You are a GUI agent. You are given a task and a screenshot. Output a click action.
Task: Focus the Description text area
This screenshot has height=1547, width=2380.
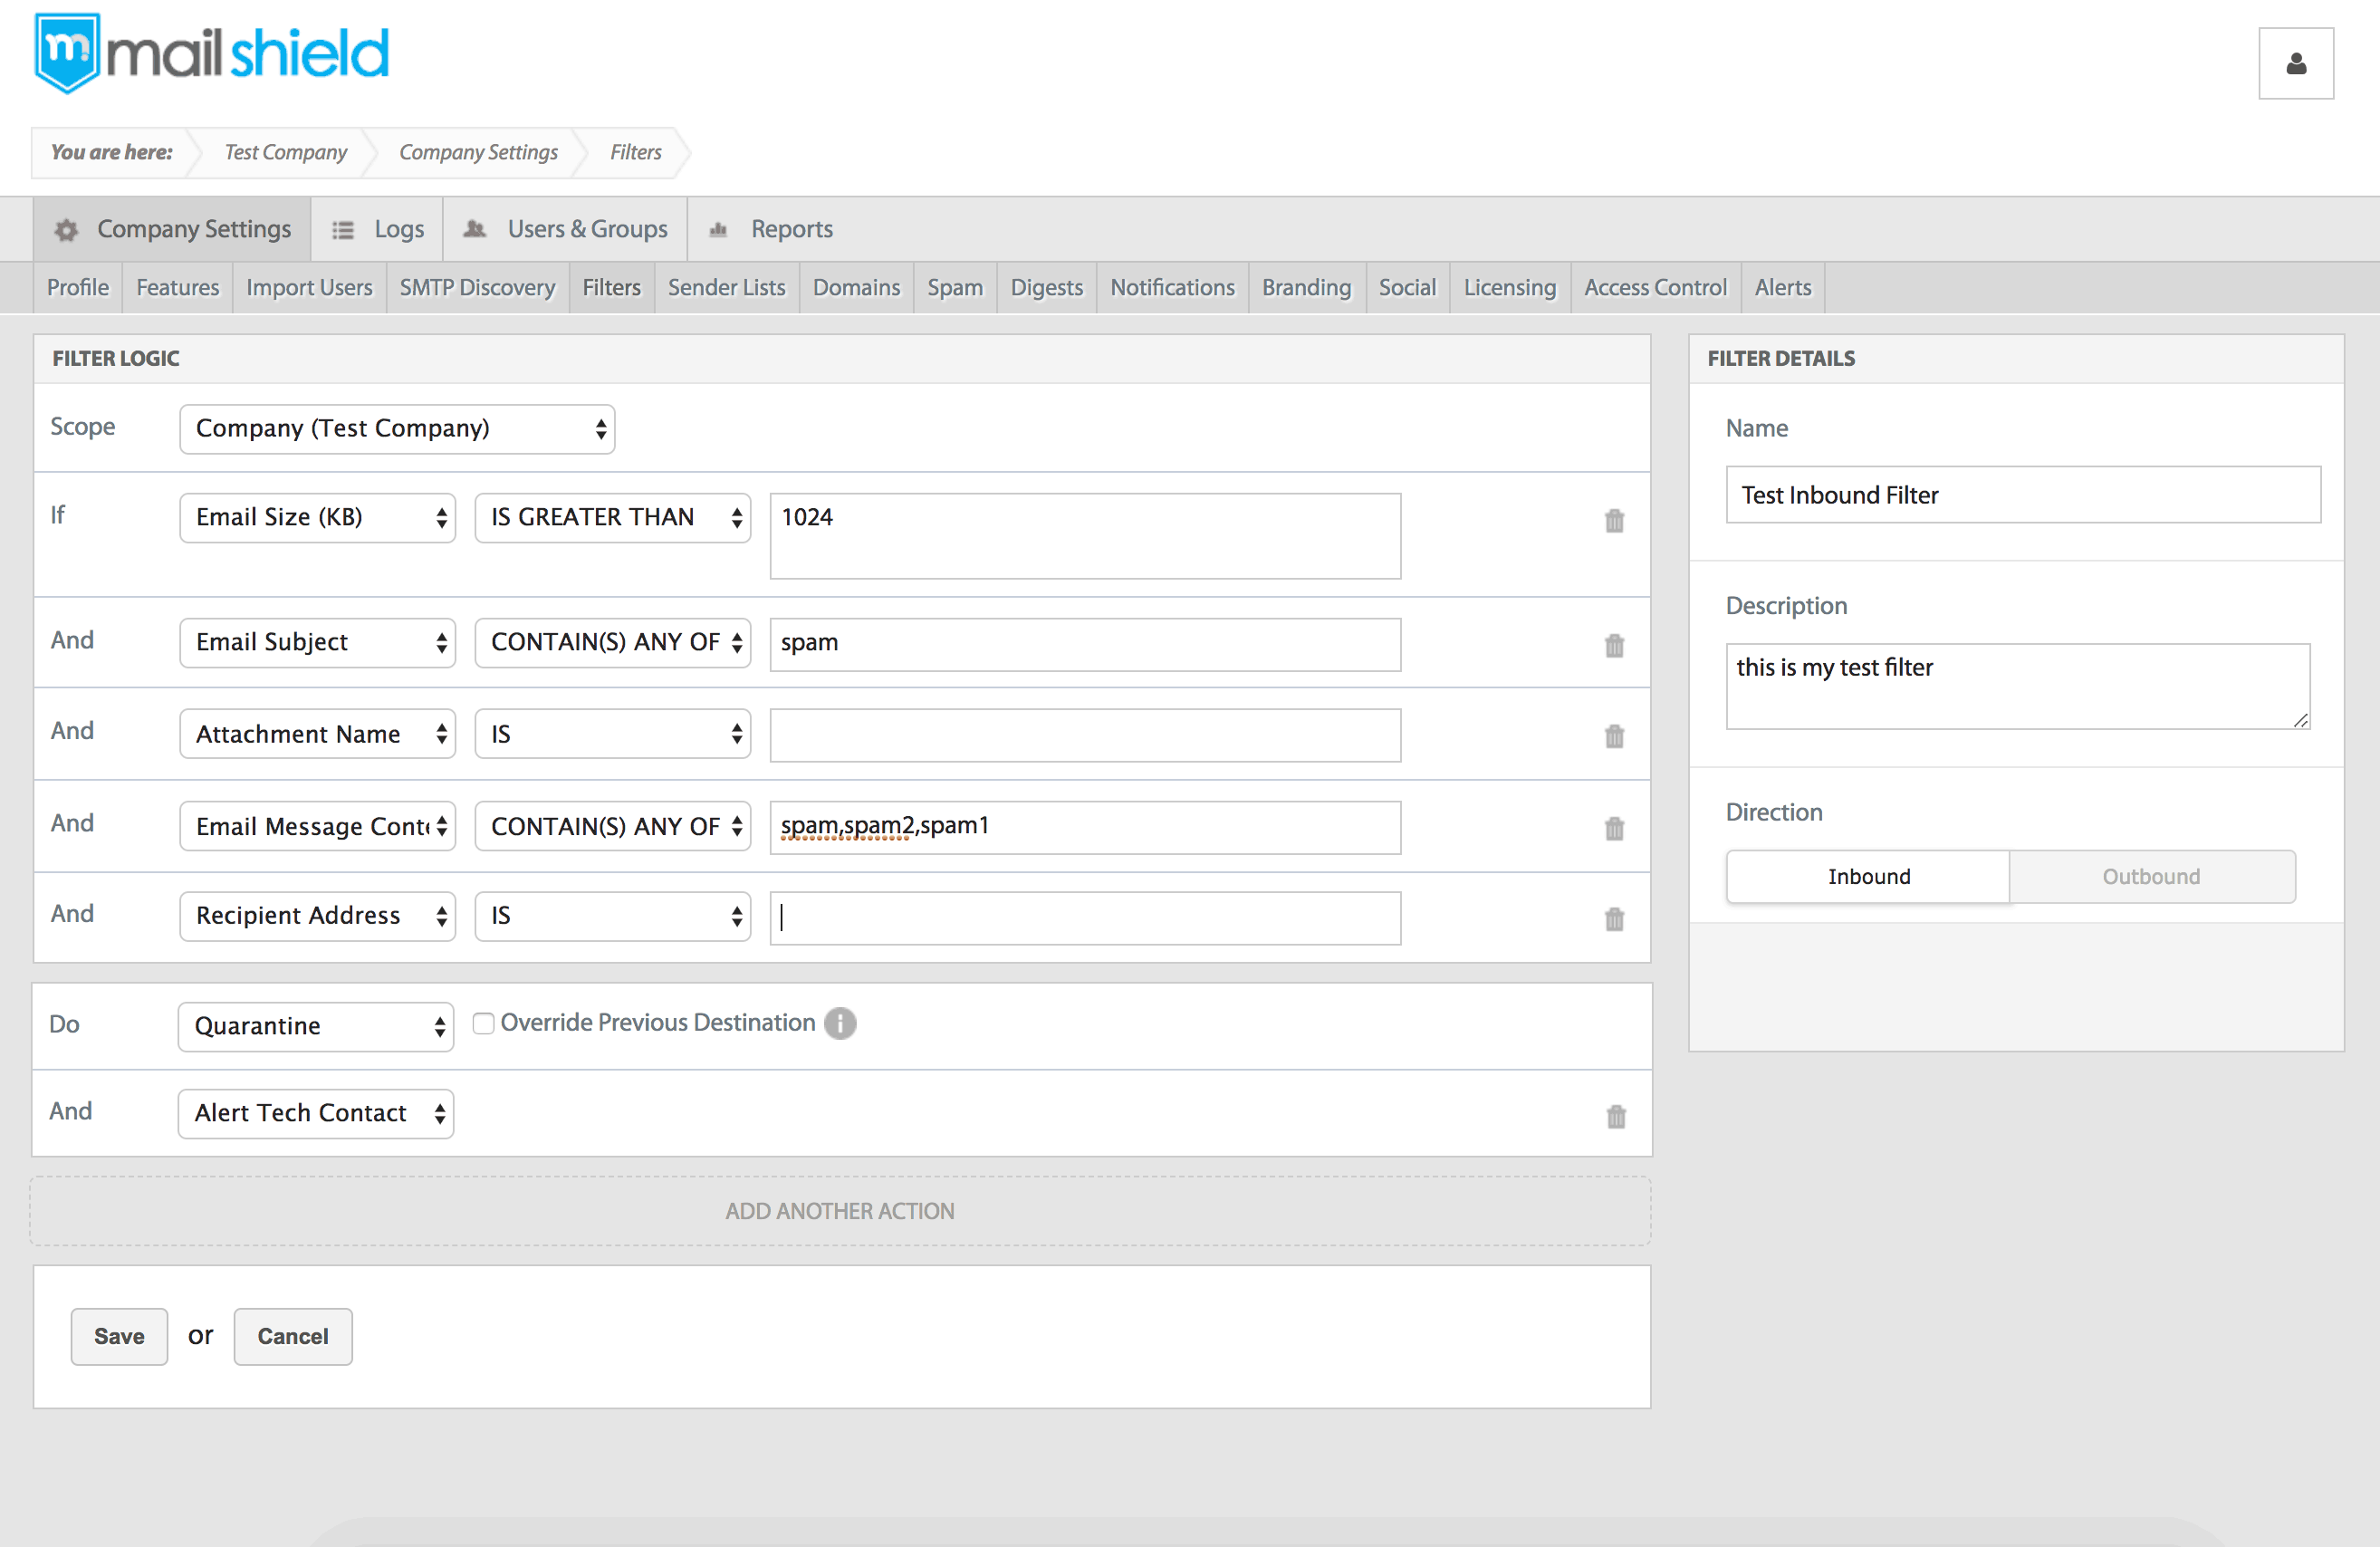pyautogui.click(x=2018, y=686)
